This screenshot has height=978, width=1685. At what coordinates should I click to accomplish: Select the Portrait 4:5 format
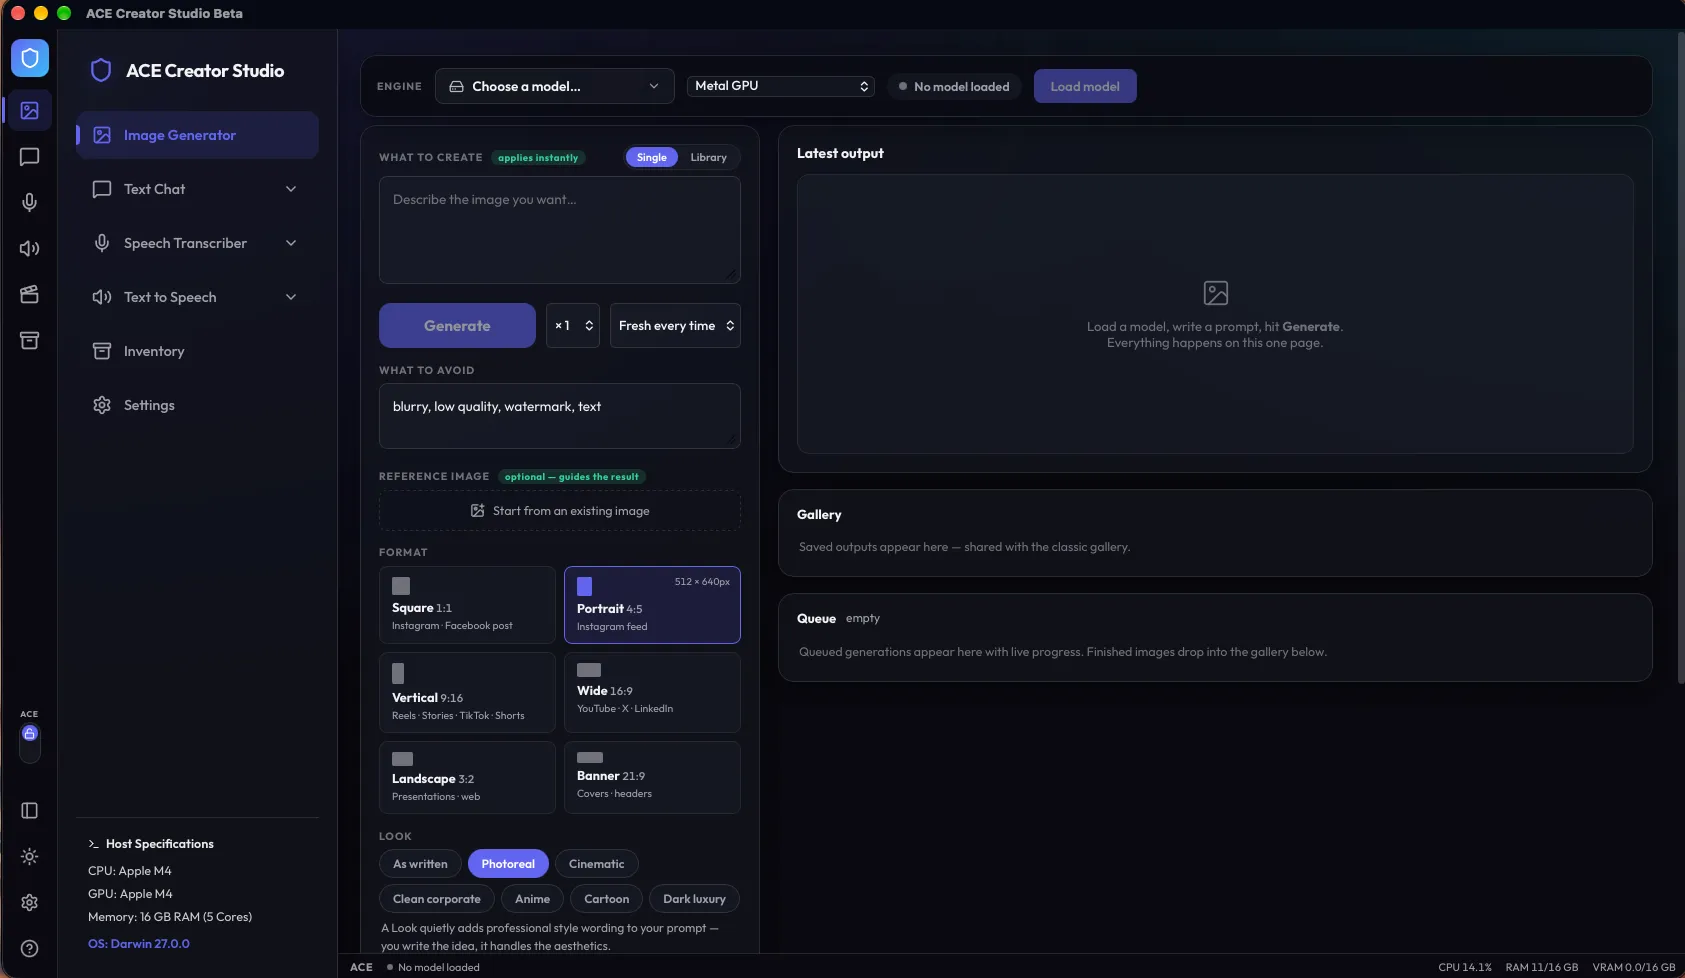click(x=652, y=605)
